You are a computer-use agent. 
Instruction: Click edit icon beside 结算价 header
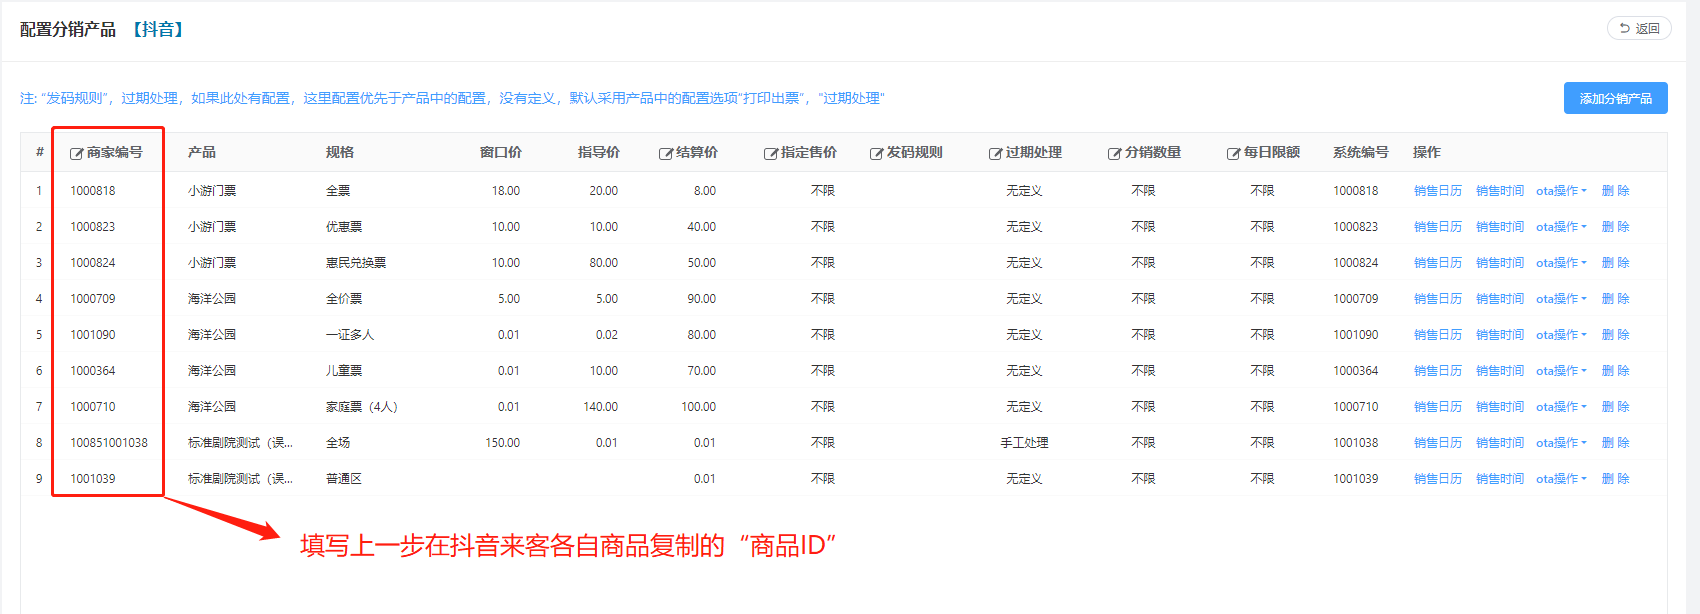point(665,153)
